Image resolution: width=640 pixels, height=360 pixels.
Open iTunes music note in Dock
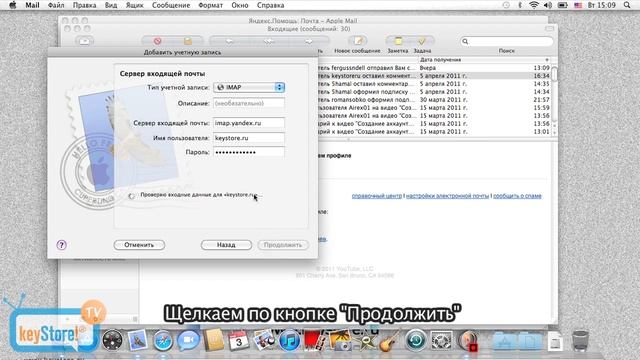(290, 340)
